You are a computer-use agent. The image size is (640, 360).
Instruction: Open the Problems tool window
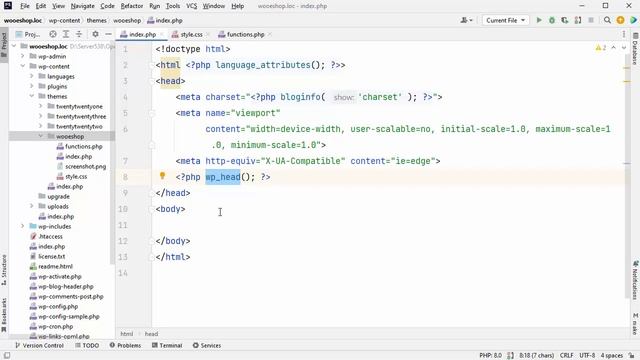[x=125, y=345]
